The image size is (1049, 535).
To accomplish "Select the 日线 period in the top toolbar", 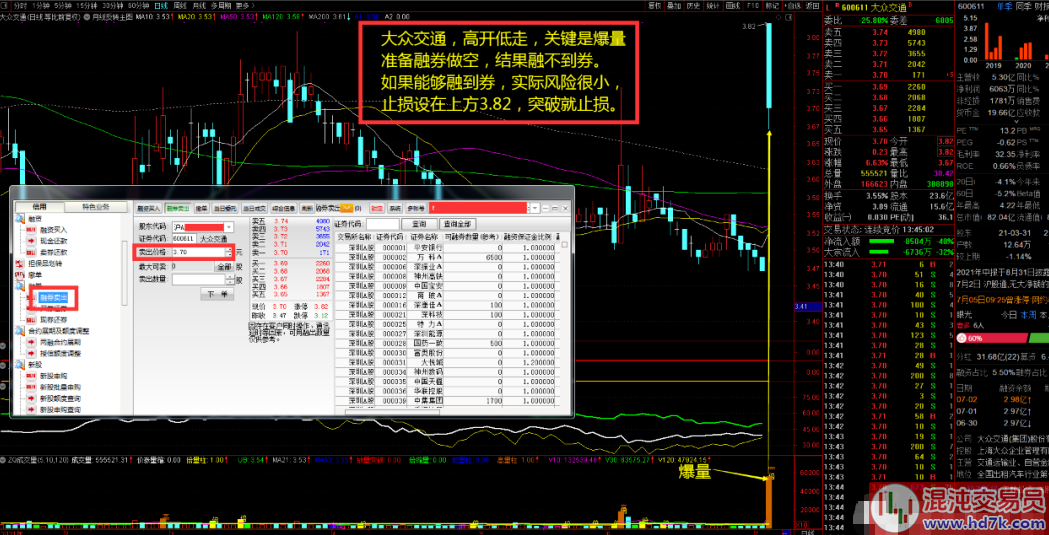I will 159,5.
